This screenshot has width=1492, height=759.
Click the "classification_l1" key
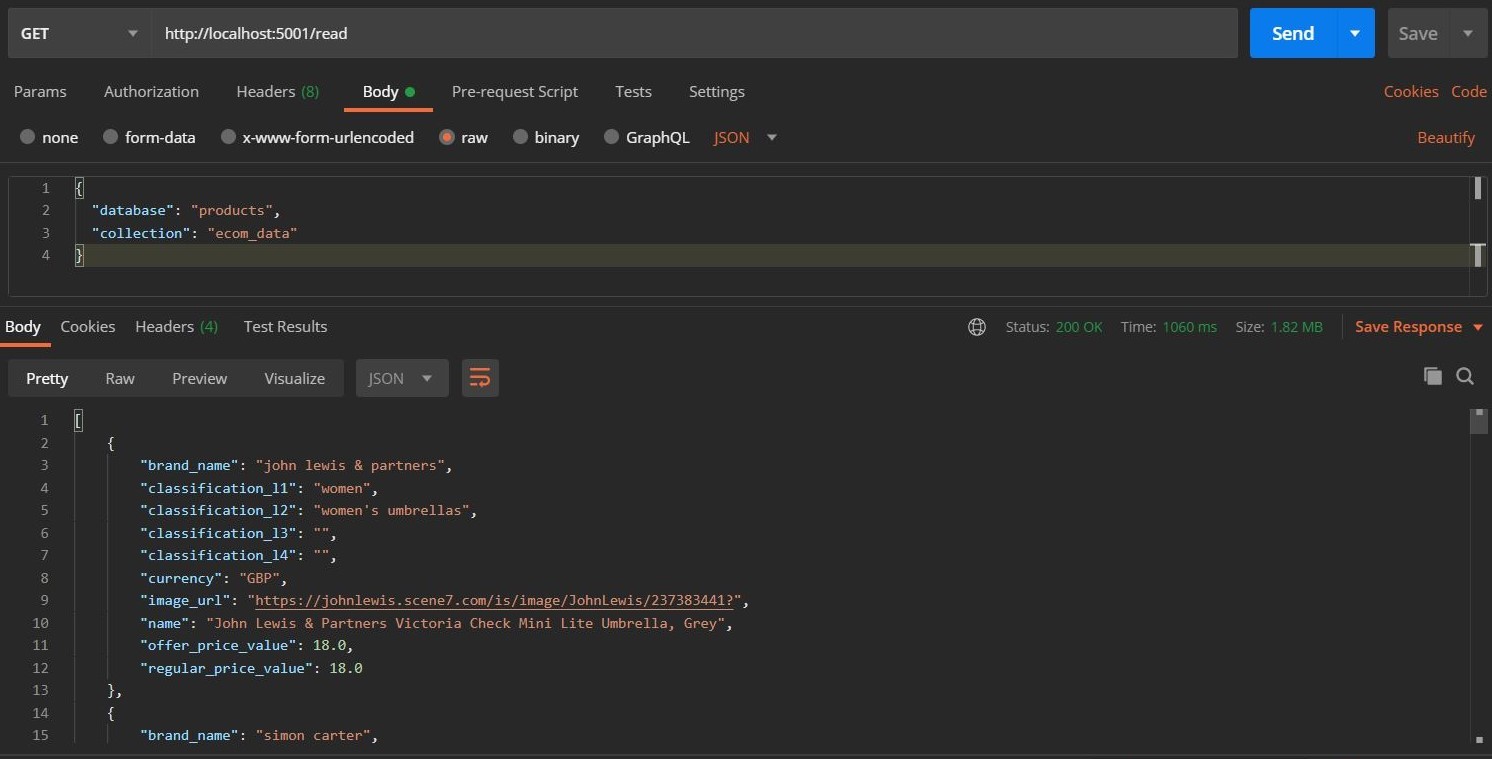[218, 488]
